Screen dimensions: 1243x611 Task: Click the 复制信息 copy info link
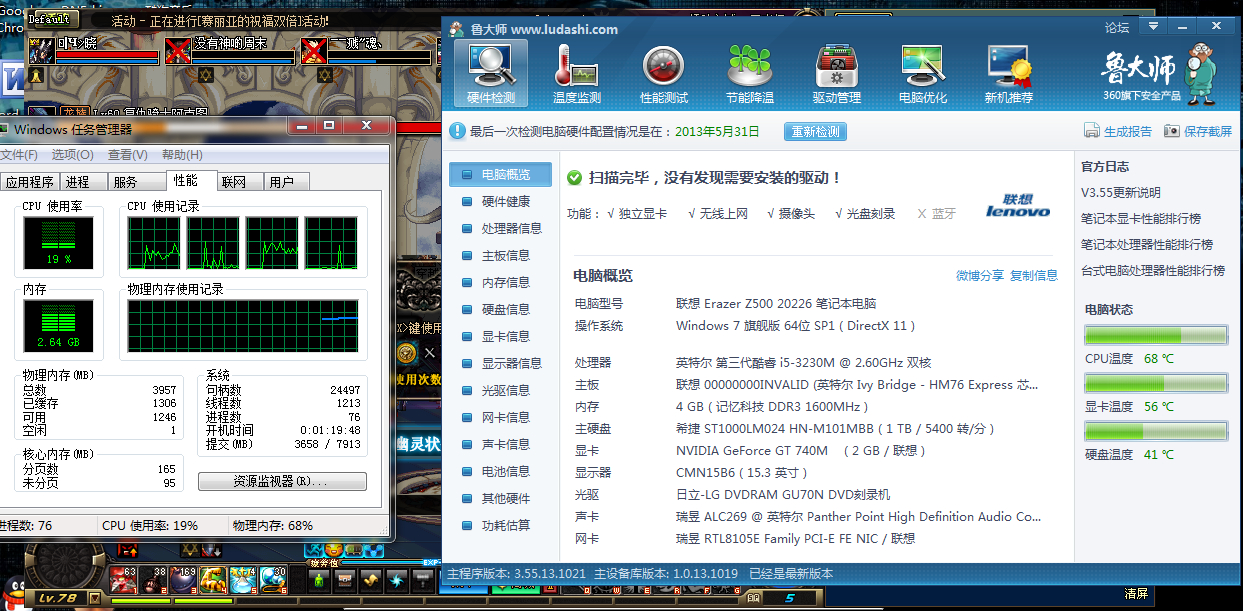click(1034, 276)
